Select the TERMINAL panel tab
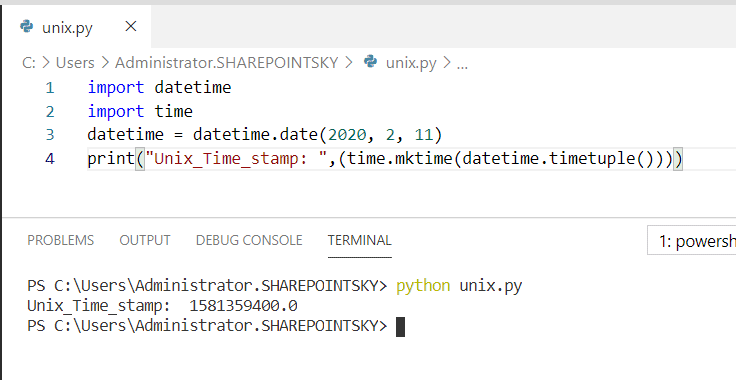 click(360, 240)
